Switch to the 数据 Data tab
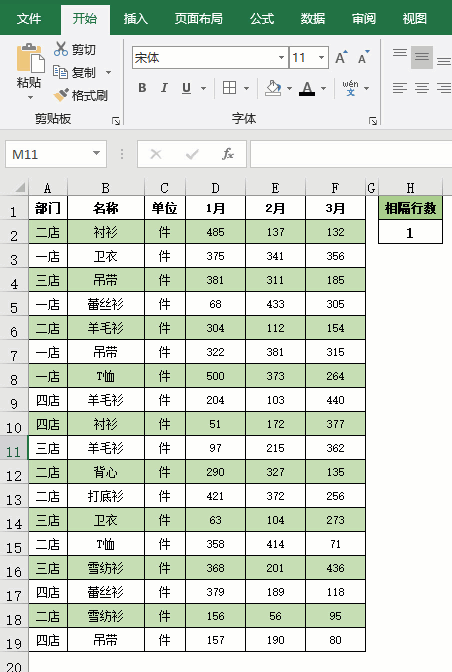This screenshot has height=672, width=452. coord(312,18)
